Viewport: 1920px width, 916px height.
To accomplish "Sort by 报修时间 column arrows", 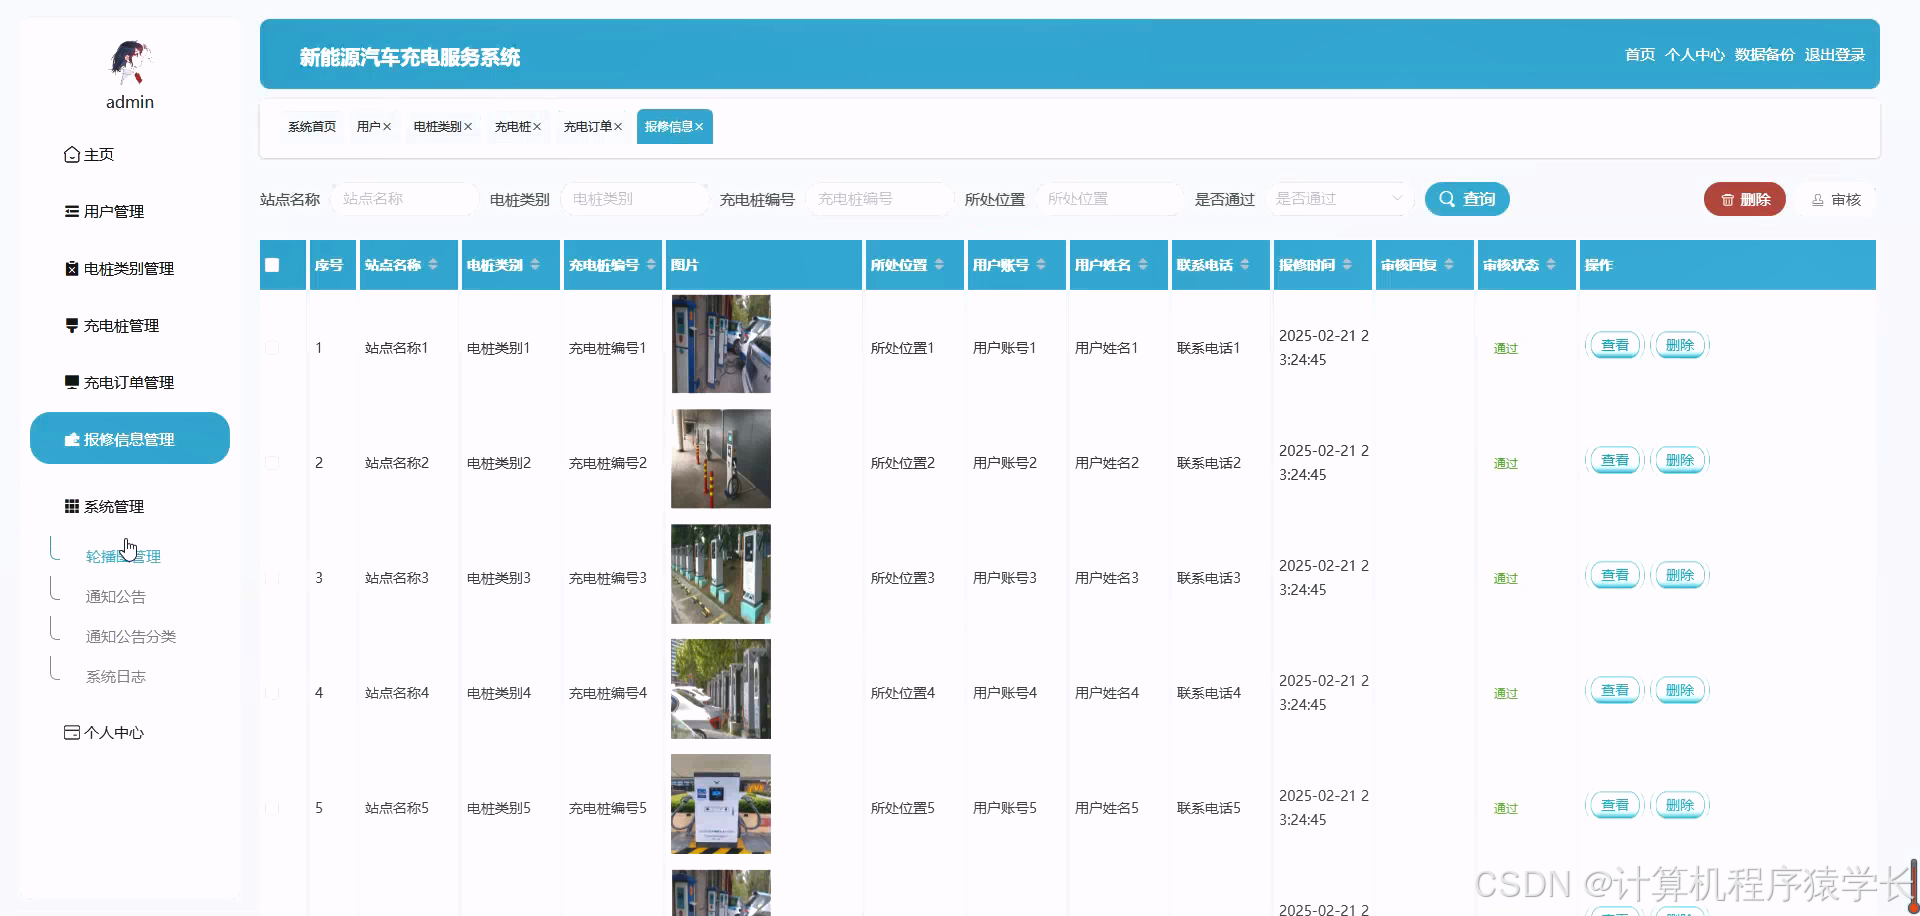I will tap(1347, 265).
